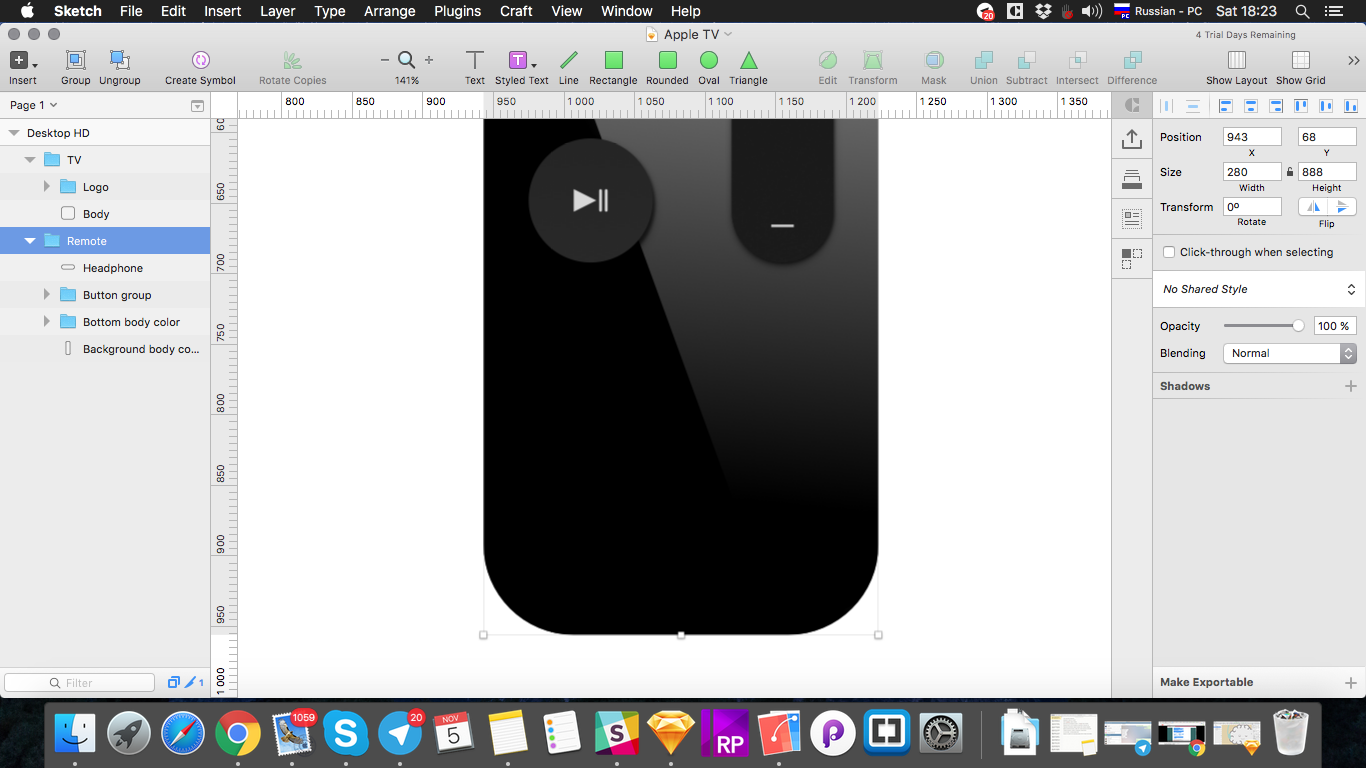Select the Oval shape tool
This screenshot has height=768, width=1366.
point(709,61)
